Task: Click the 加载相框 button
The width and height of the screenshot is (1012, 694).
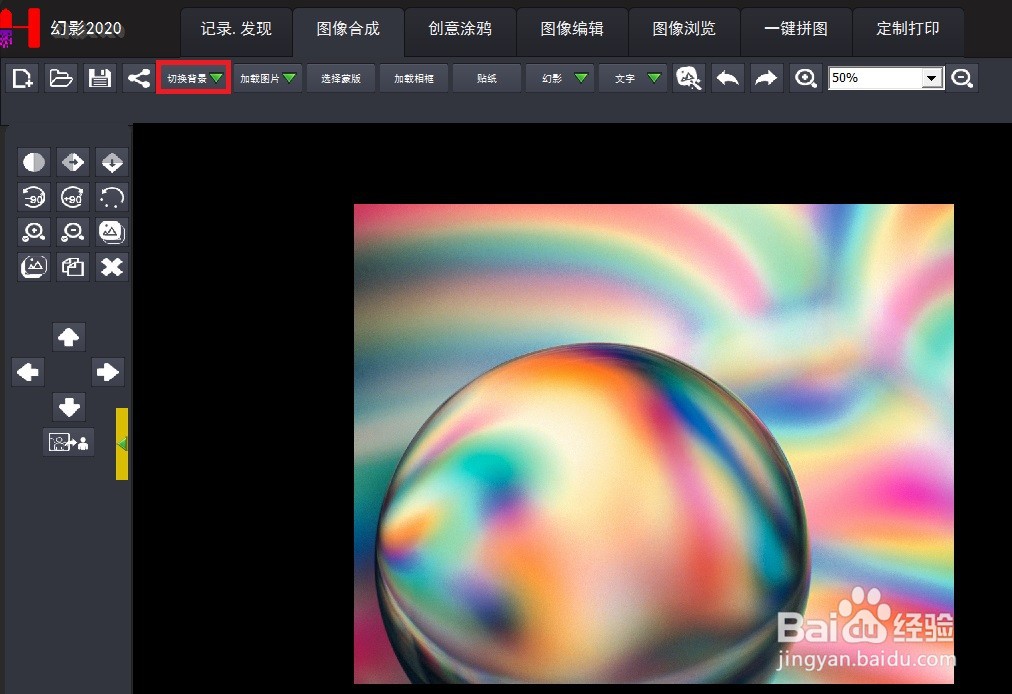Action: point(414,79)
